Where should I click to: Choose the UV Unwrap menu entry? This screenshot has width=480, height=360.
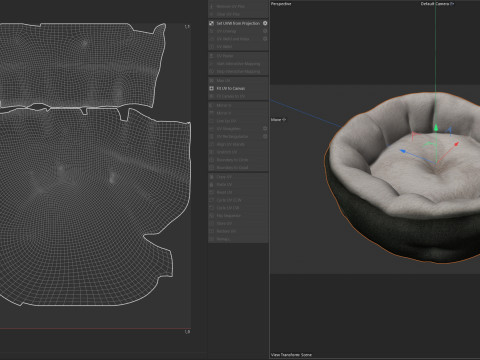(238, 31)
